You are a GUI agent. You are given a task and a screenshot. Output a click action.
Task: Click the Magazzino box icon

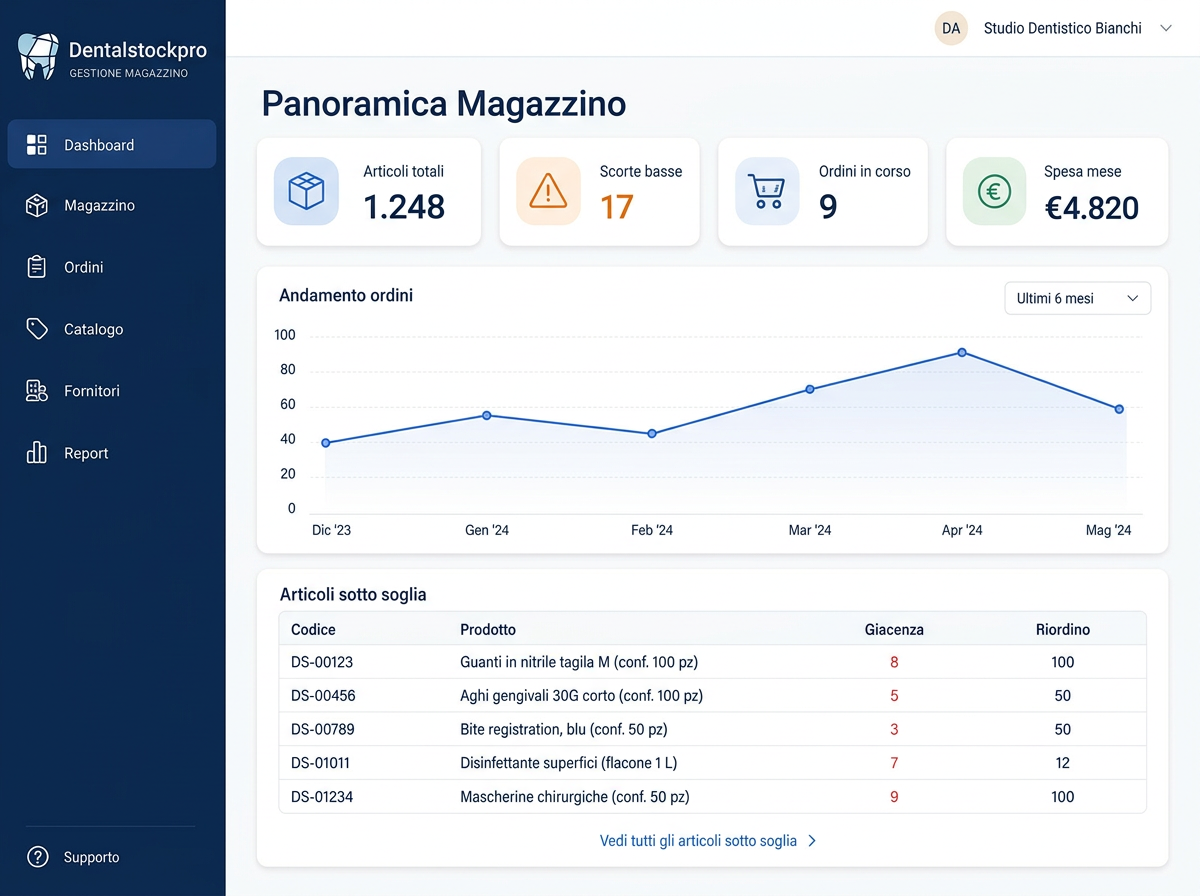point(37,205)
